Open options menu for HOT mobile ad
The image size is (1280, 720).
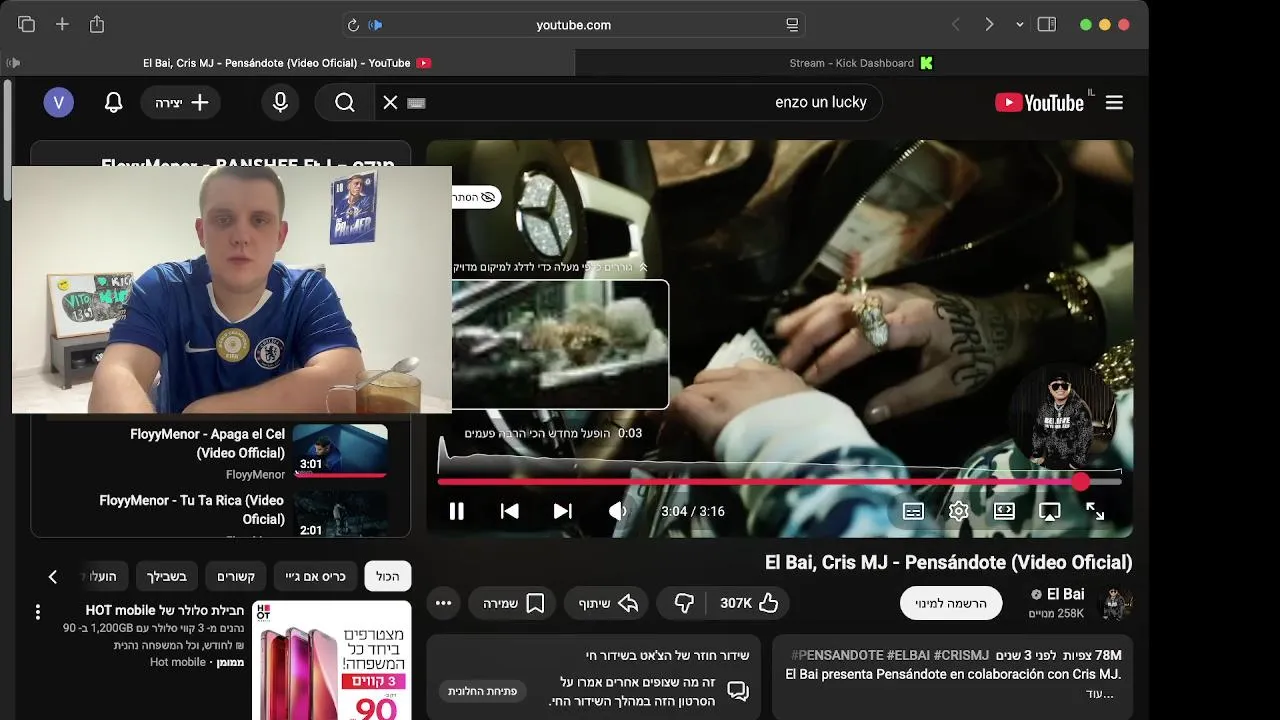pos(38,612)
